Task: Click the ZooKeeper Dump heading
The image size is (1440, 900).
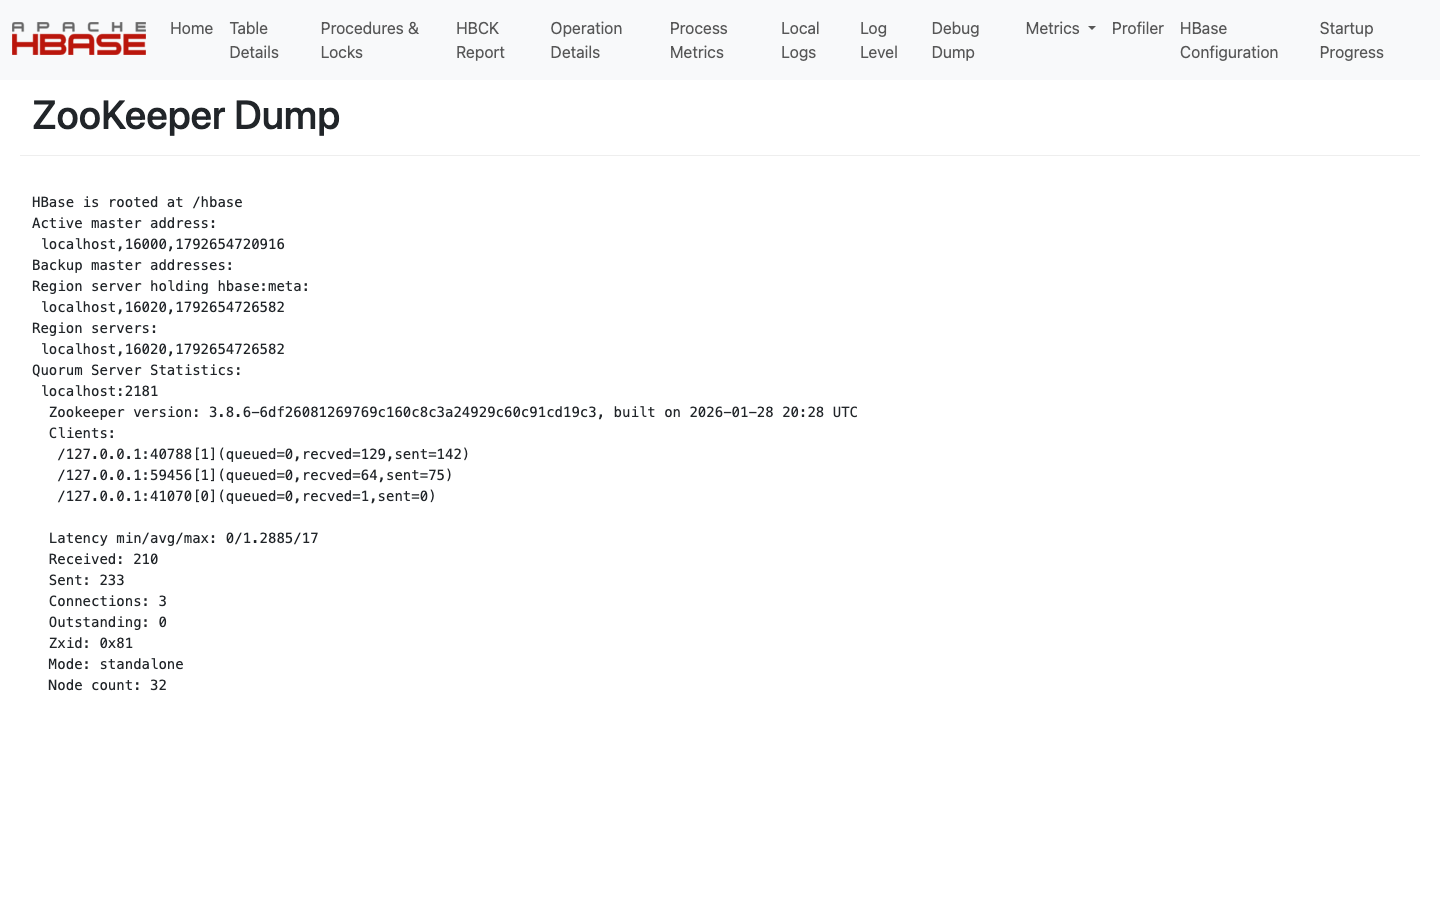Action: [186, 116]
